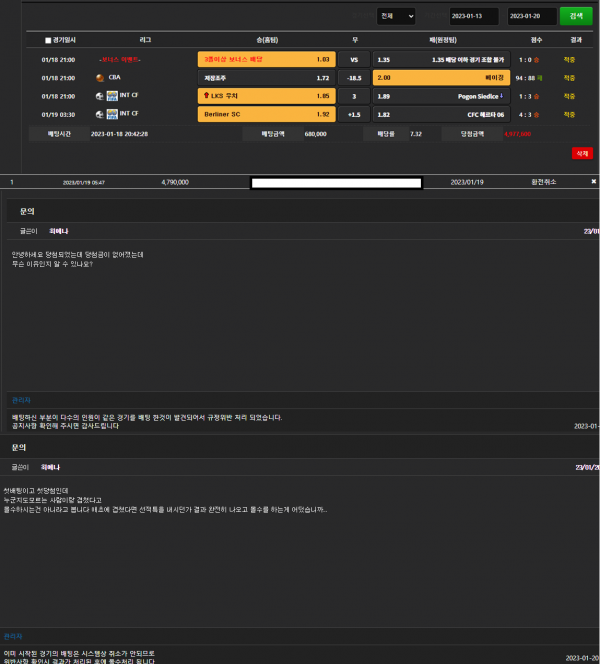Image resolution: width=600 pixels, height=664 pixels.
Task: Click the INT CF flag icon in LKS 우치 row
Action: point(112,96)
